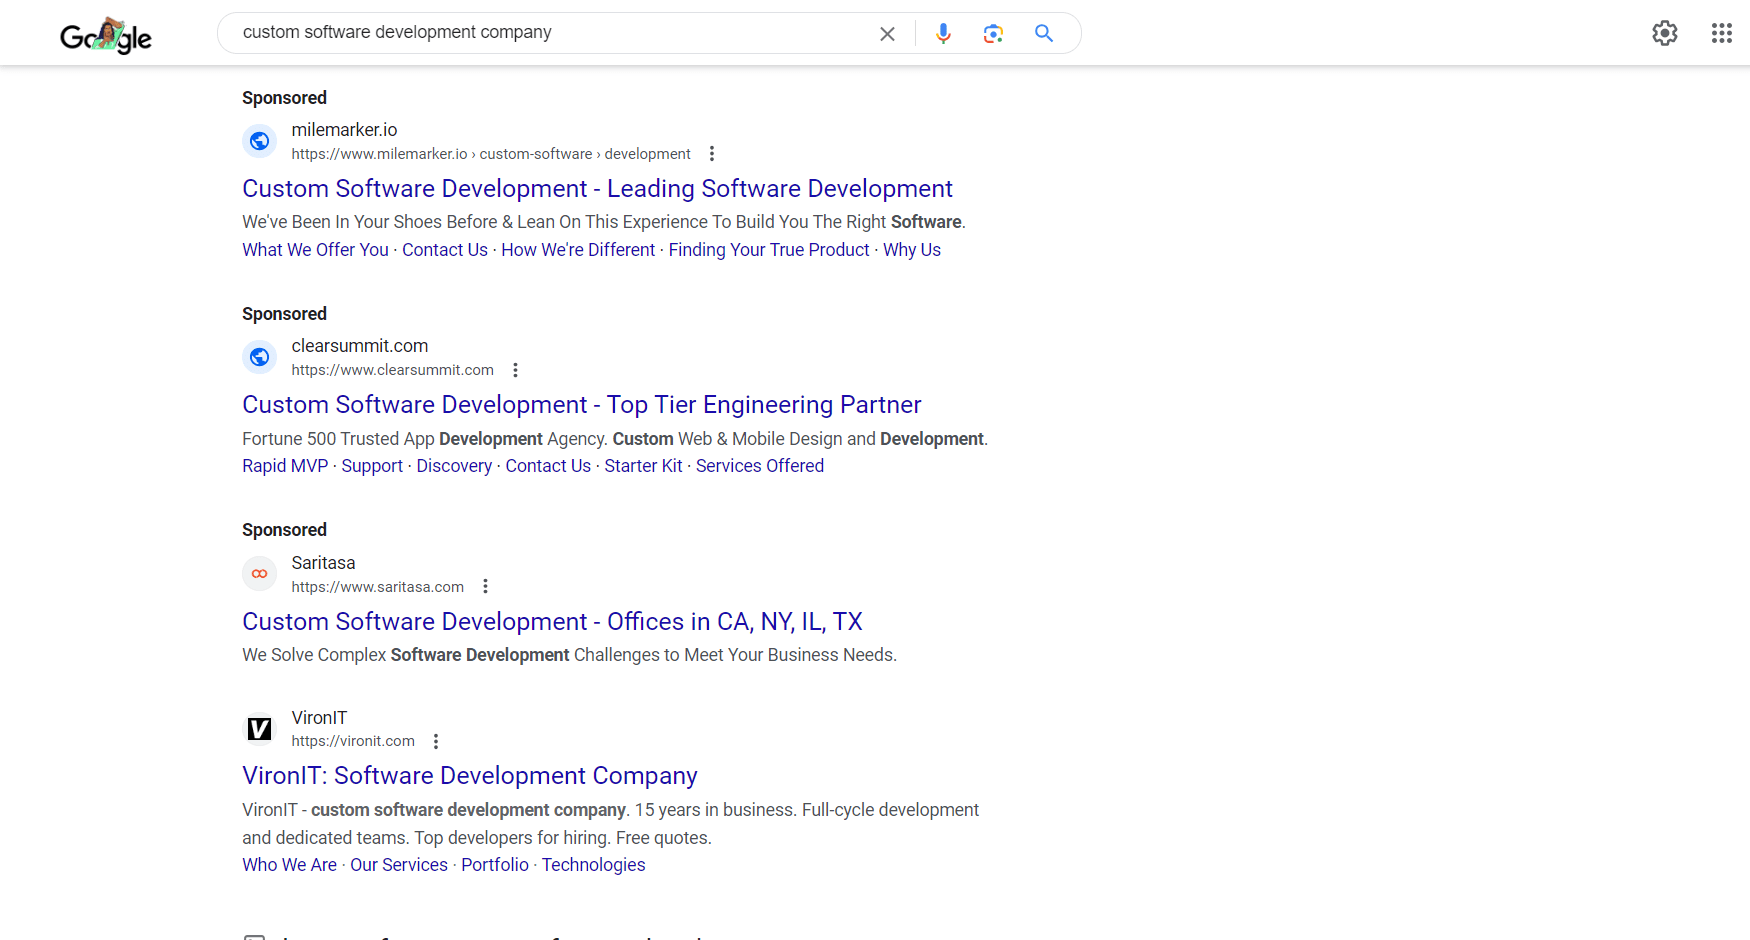Click the milemarker ad description text
Screen dimensions: 1750x940
(x=604, y=222)
